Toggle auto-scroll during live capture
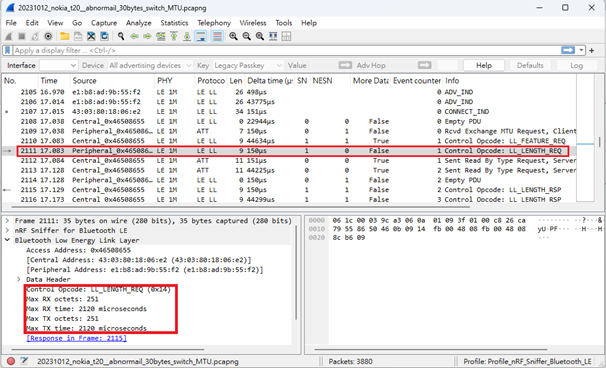 201,36
